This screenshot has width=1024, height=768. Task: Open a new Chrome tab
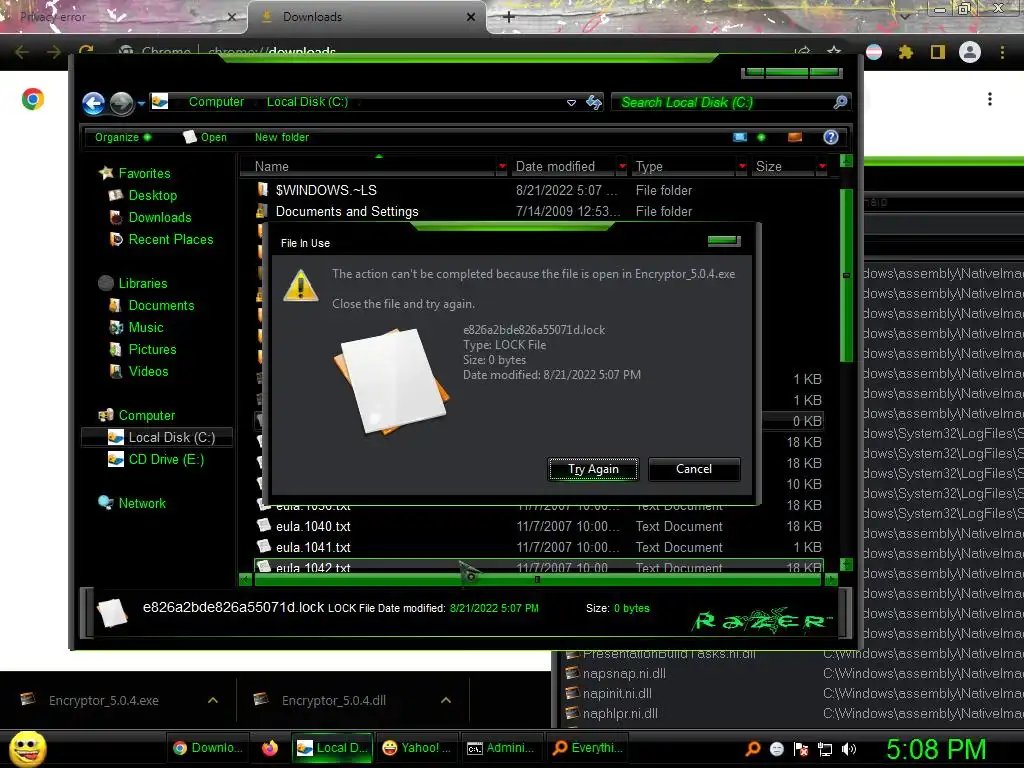point(509,17)
